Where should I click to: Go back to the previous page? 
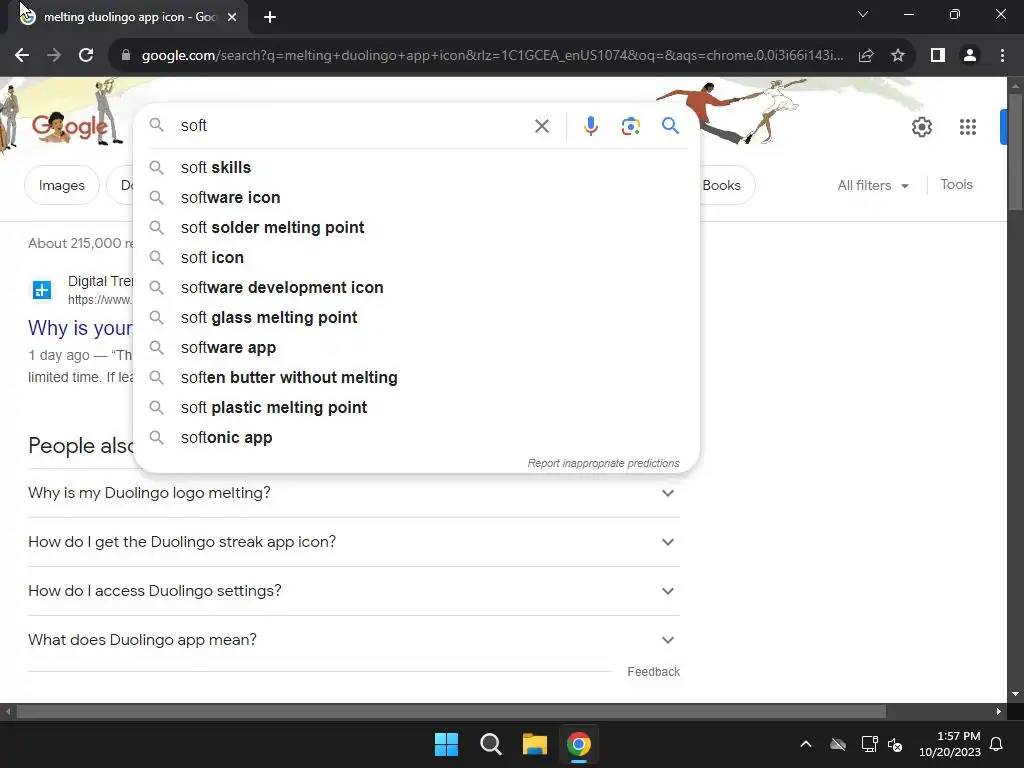[22, 56]
